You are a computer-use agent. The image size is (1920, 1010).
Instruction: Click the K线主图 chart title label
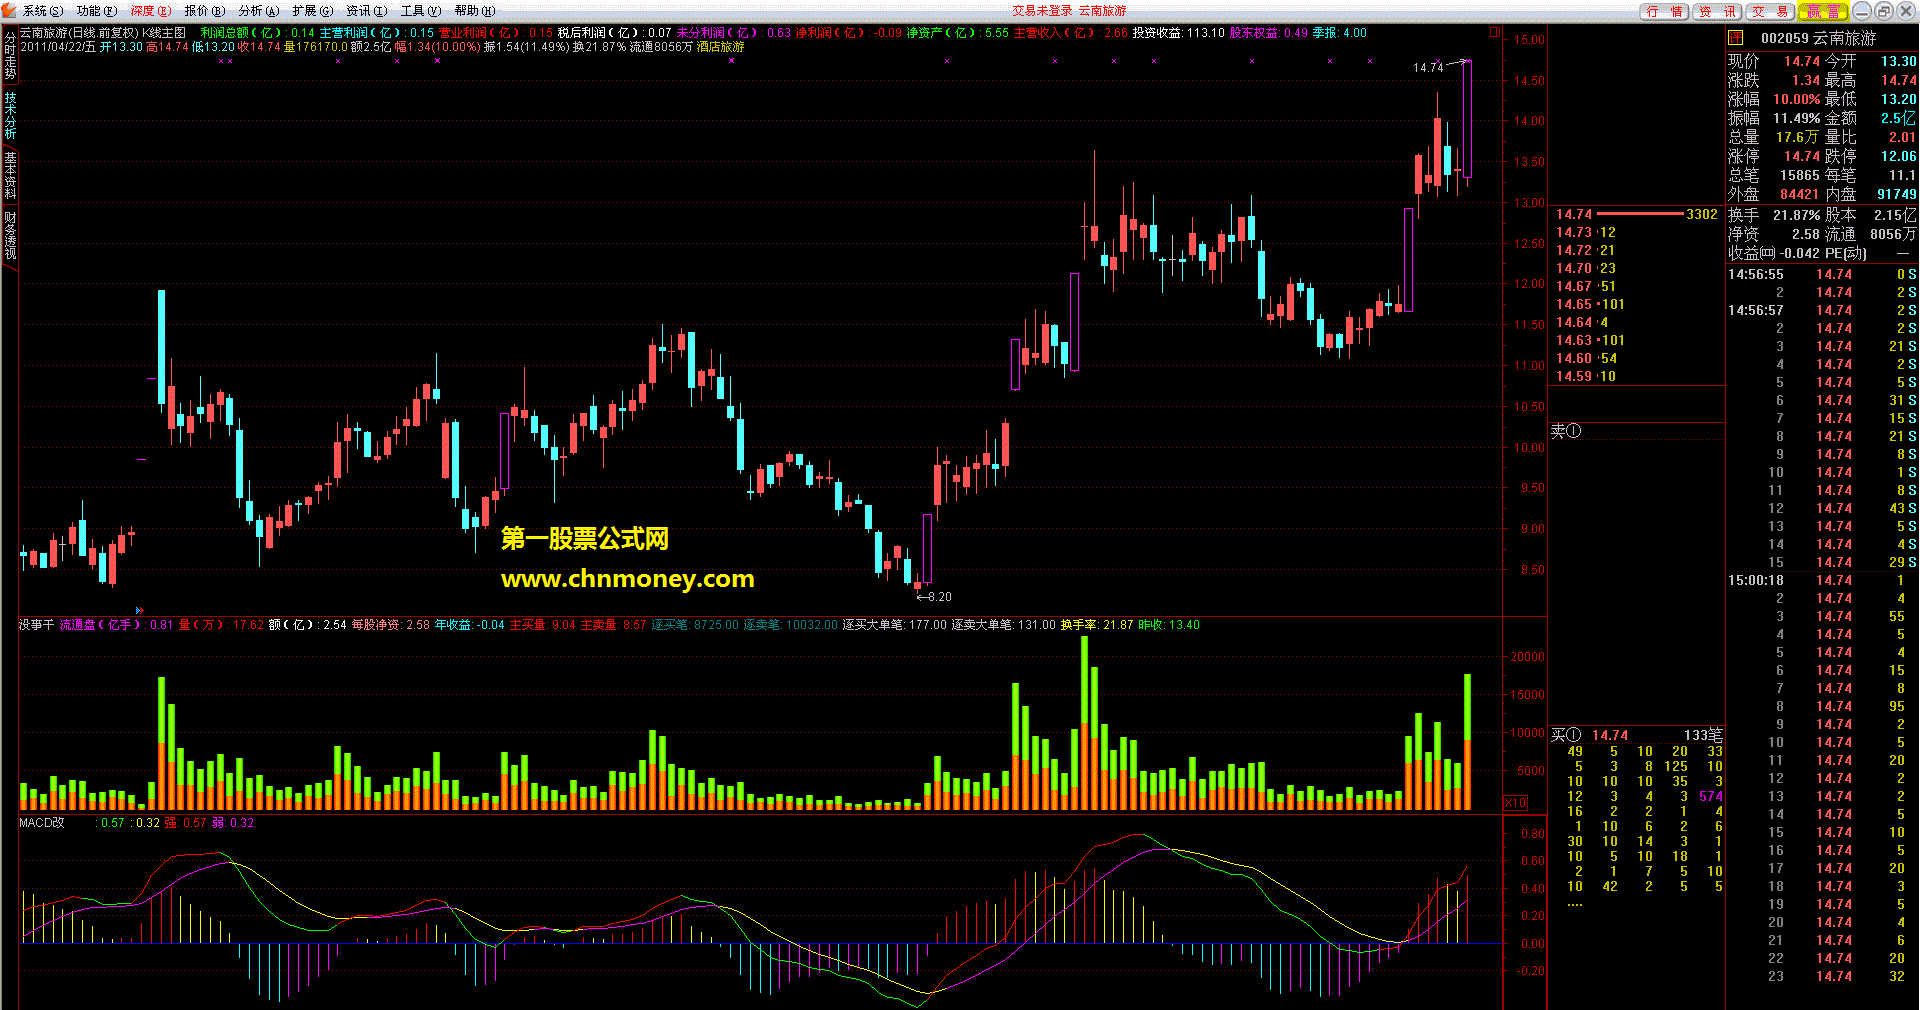point(164,33)
